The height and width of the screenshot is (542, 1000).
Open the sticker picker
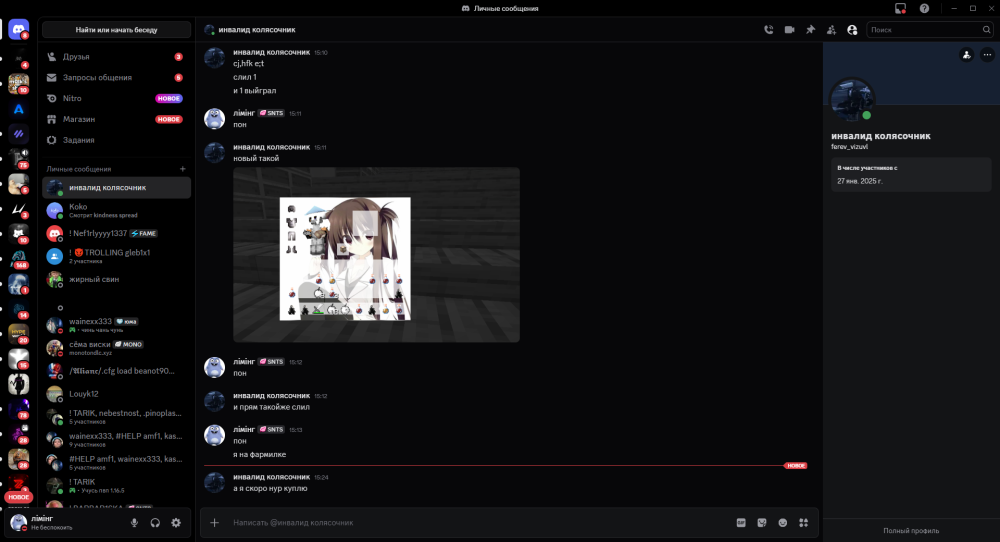coord(761,523)
